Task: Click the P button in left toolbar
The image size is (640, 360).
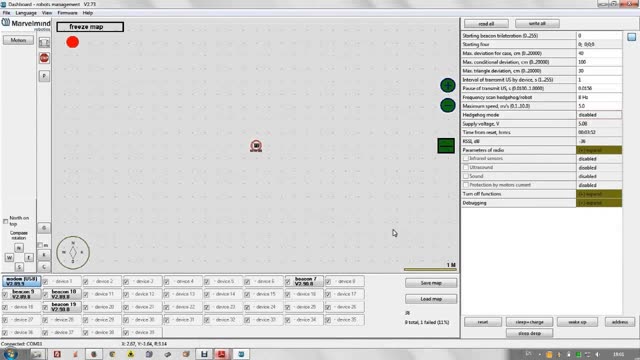Action: (44, 76)
